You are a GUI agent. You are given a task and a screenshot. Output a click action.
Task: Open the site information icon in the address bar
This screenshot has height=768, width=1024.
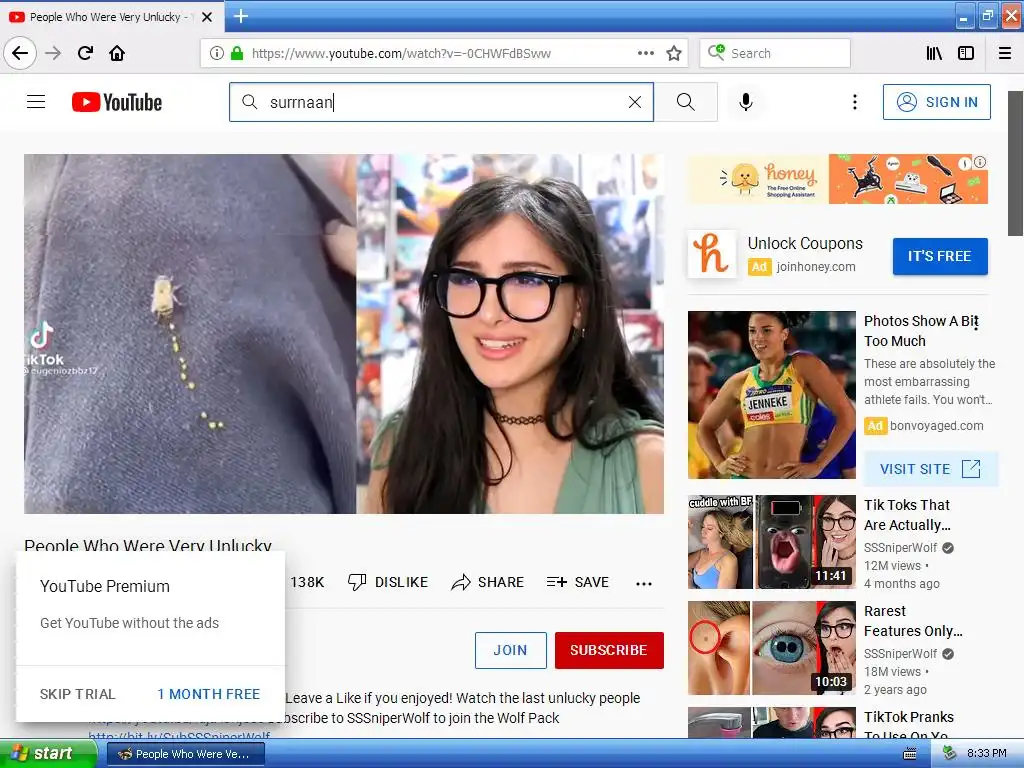(x=216, y=53)
